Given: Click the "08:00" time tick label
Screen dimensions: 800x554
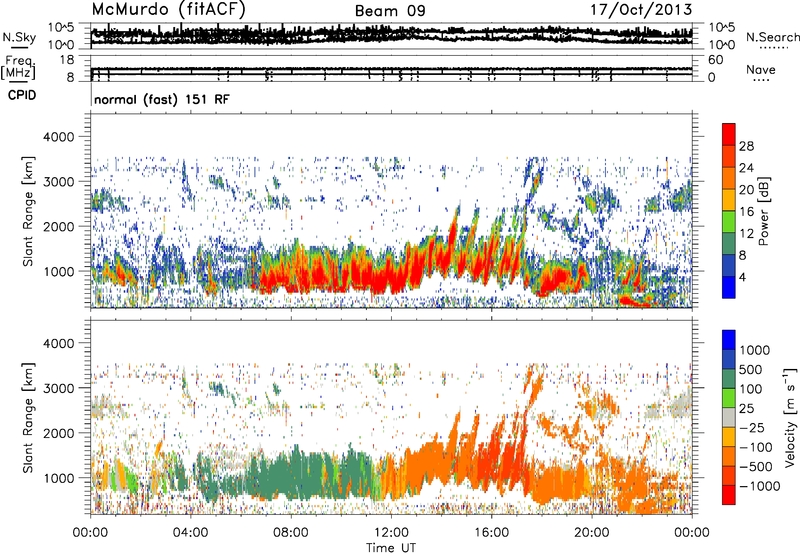Looking at the screenshot, I should [290, 533].
